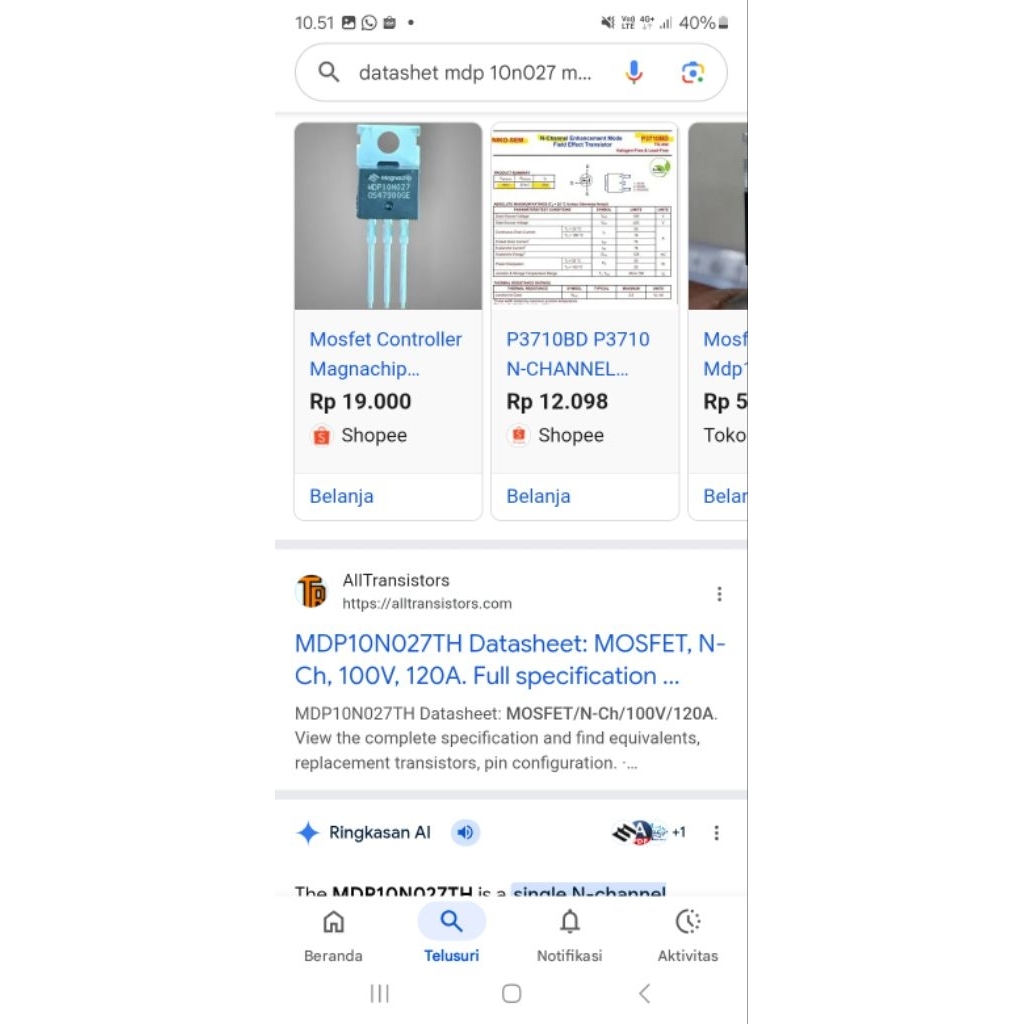Edit the search query 'datashet mdp 10n027'
This screenshot has height=1024, width=1024.
click(475, 72)
